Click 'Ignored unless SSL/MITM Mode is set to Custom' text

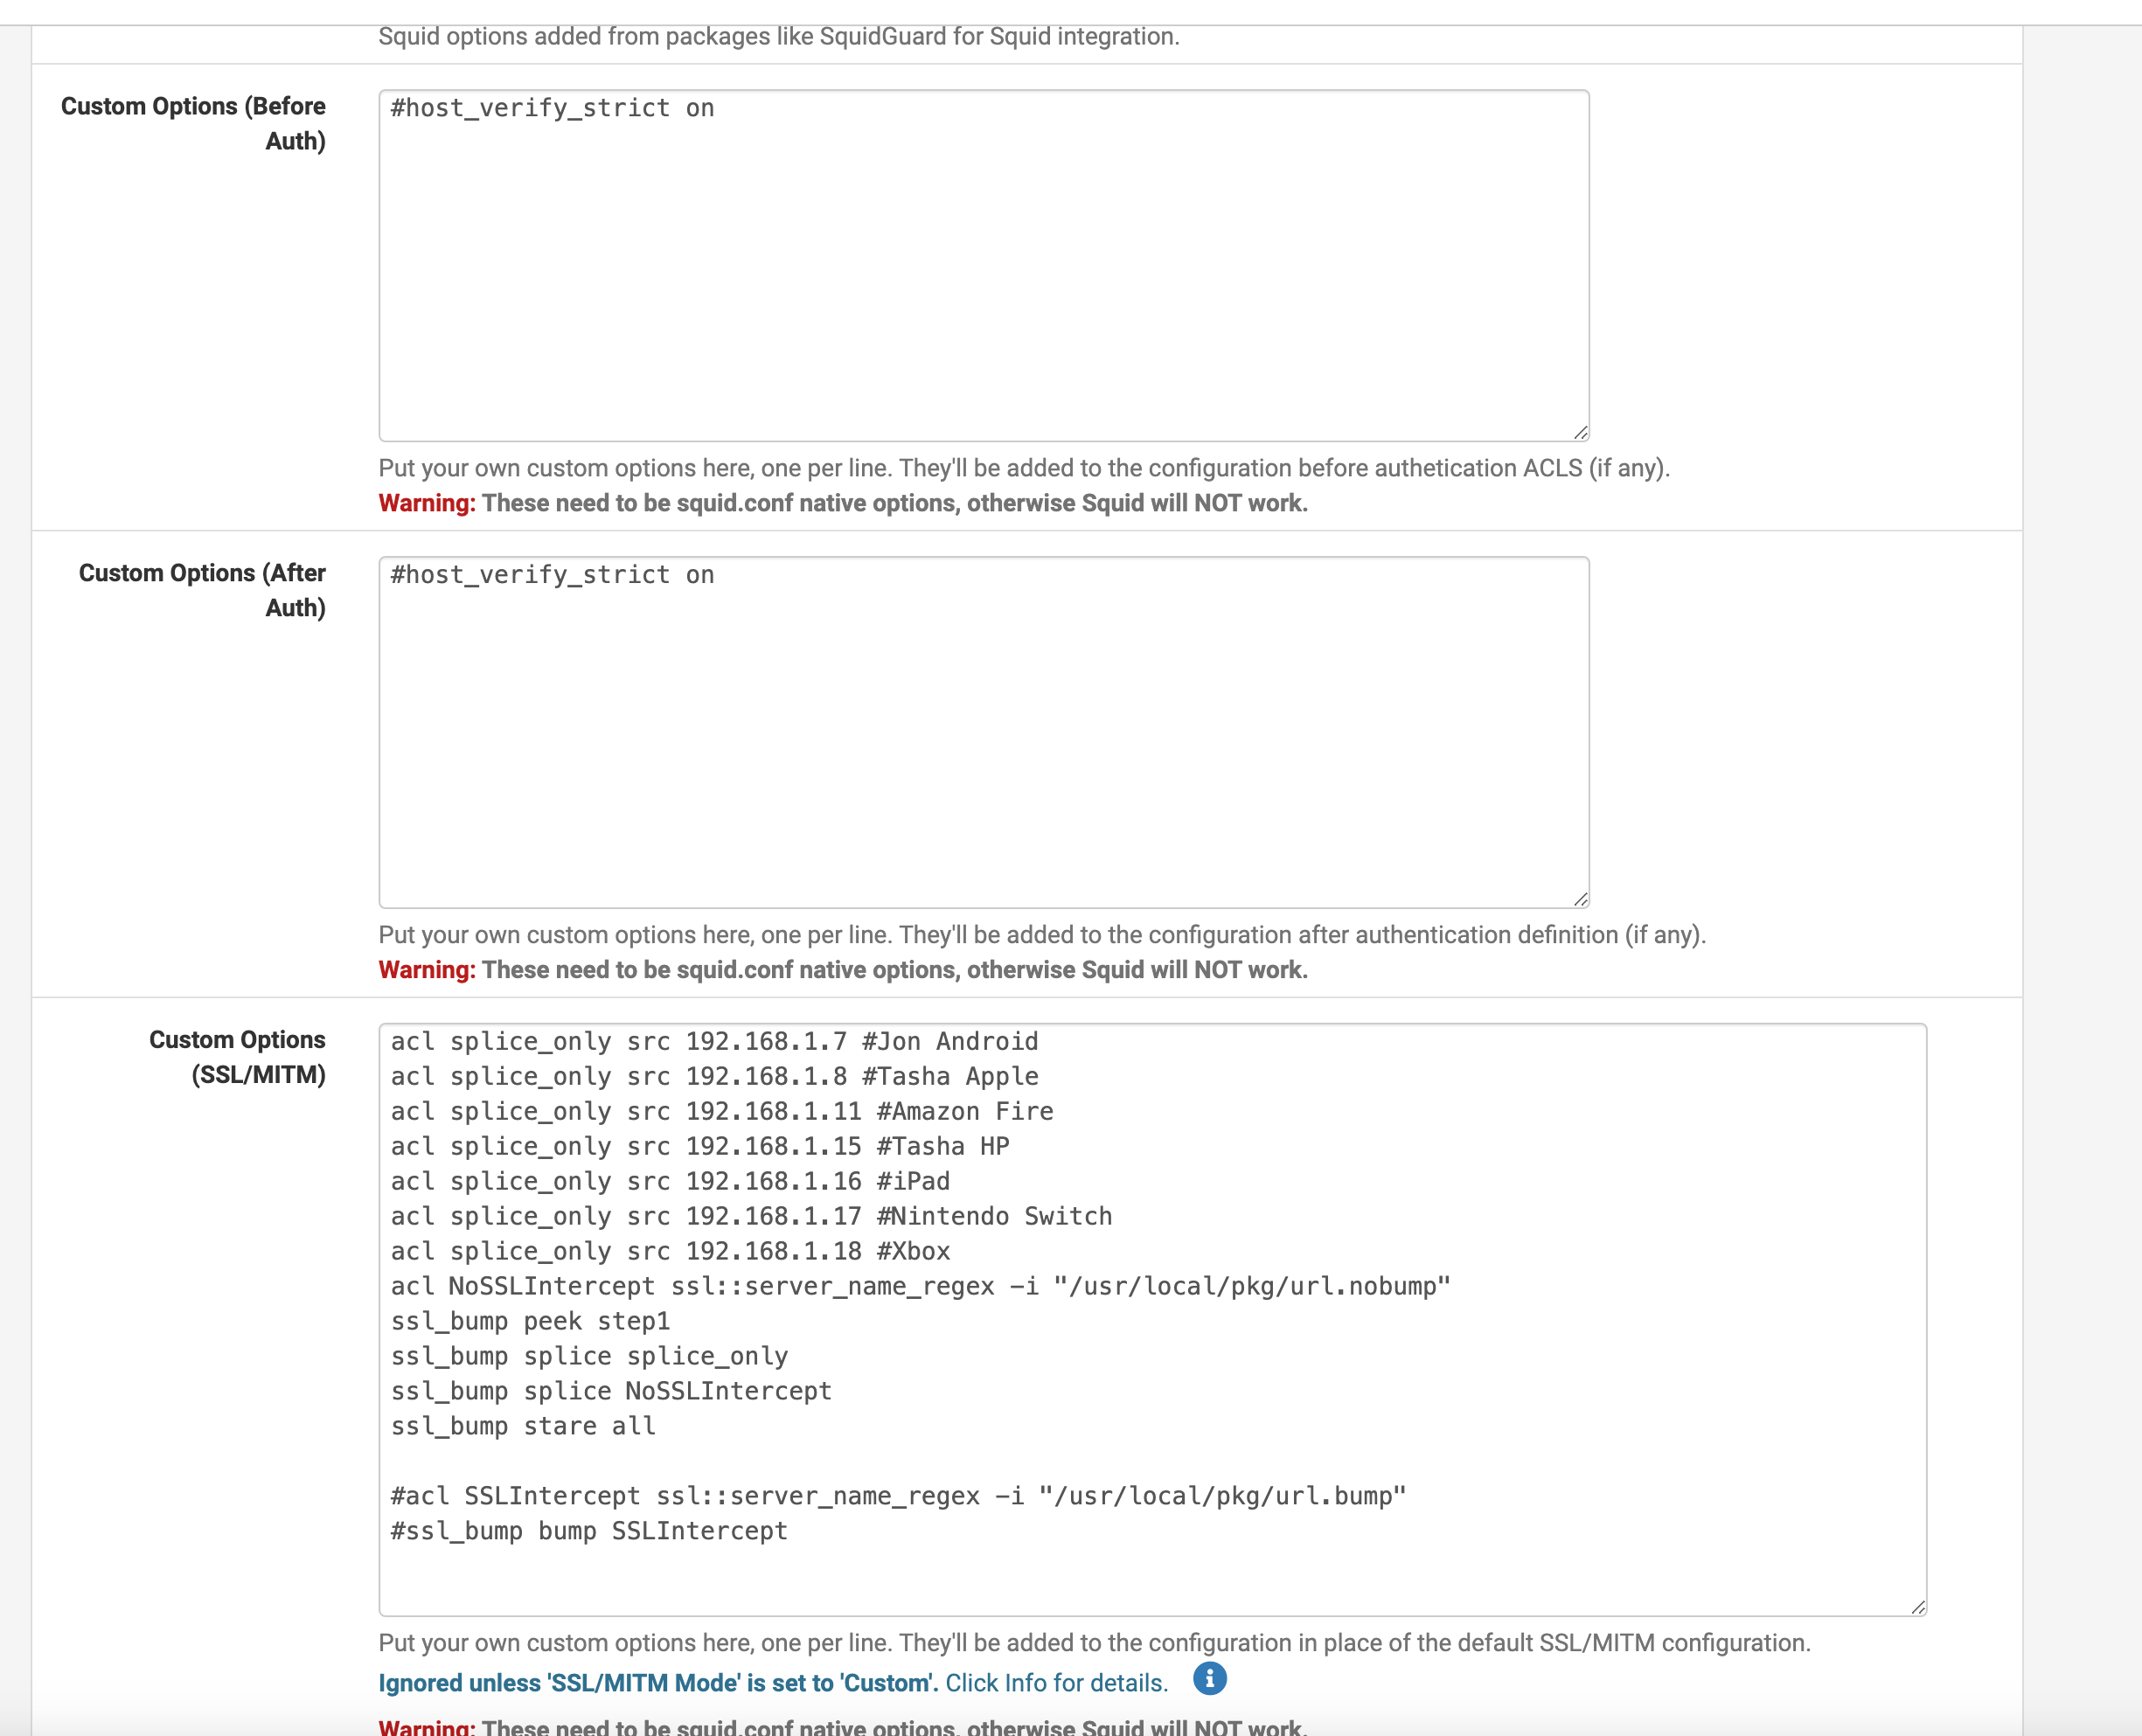pyautogui.click(x=658, y=1683)
